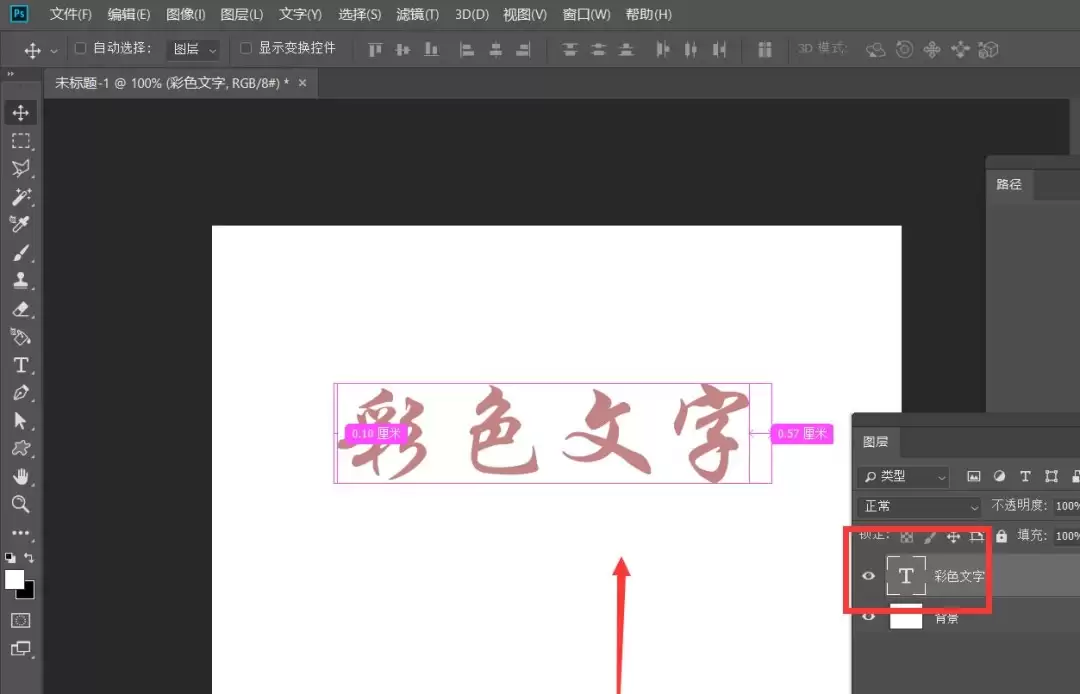Screen dimensions: 1080x694
Task: Open the 正常 blend mode dropdown
Action: pyautogui.click(x=919, y=507)
